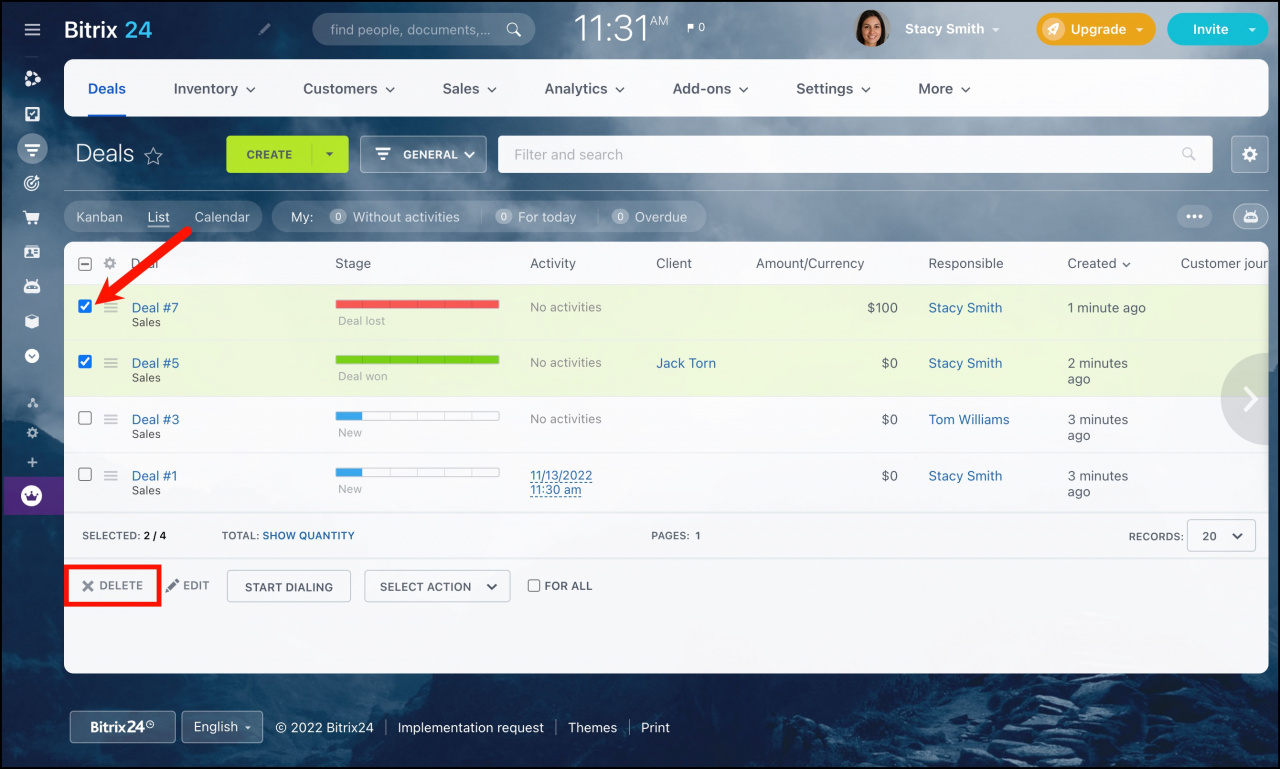Click the row menu icon for Deal #7
This screenshot has width=1280, height=769.
111,307
